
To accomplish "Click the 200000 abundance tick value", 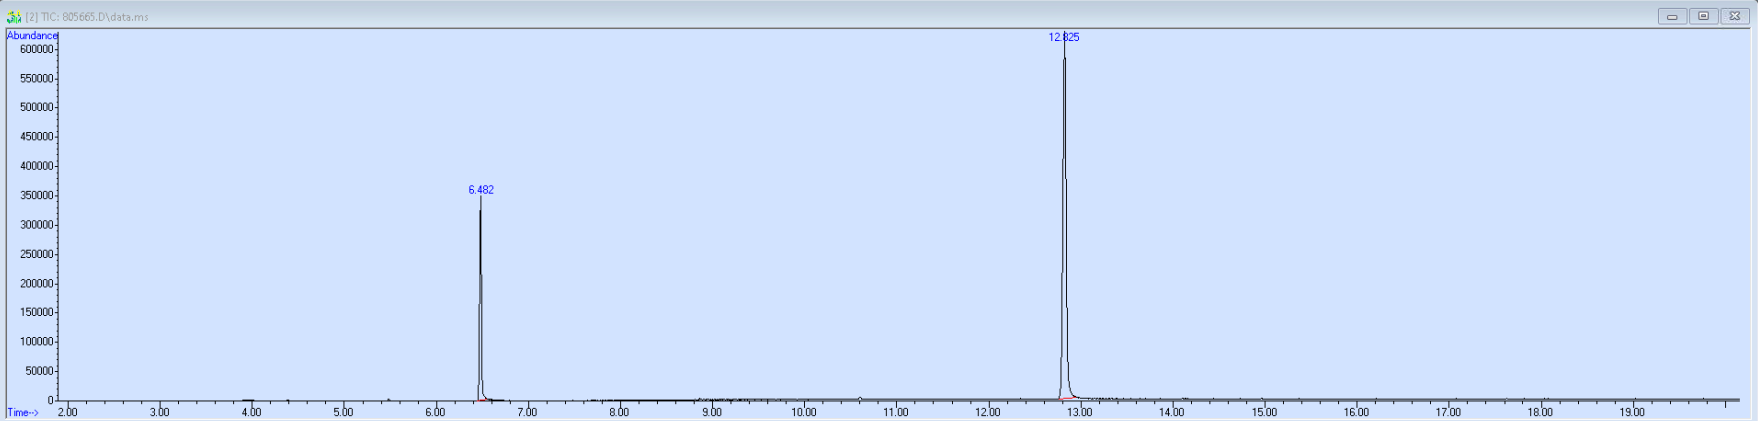I will point(36,284).
